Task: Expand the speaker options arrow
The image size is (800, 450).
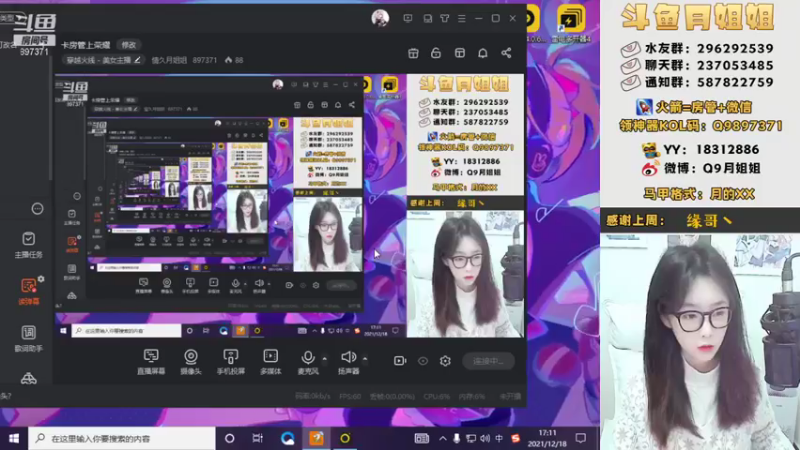Action: click(365, 359)
